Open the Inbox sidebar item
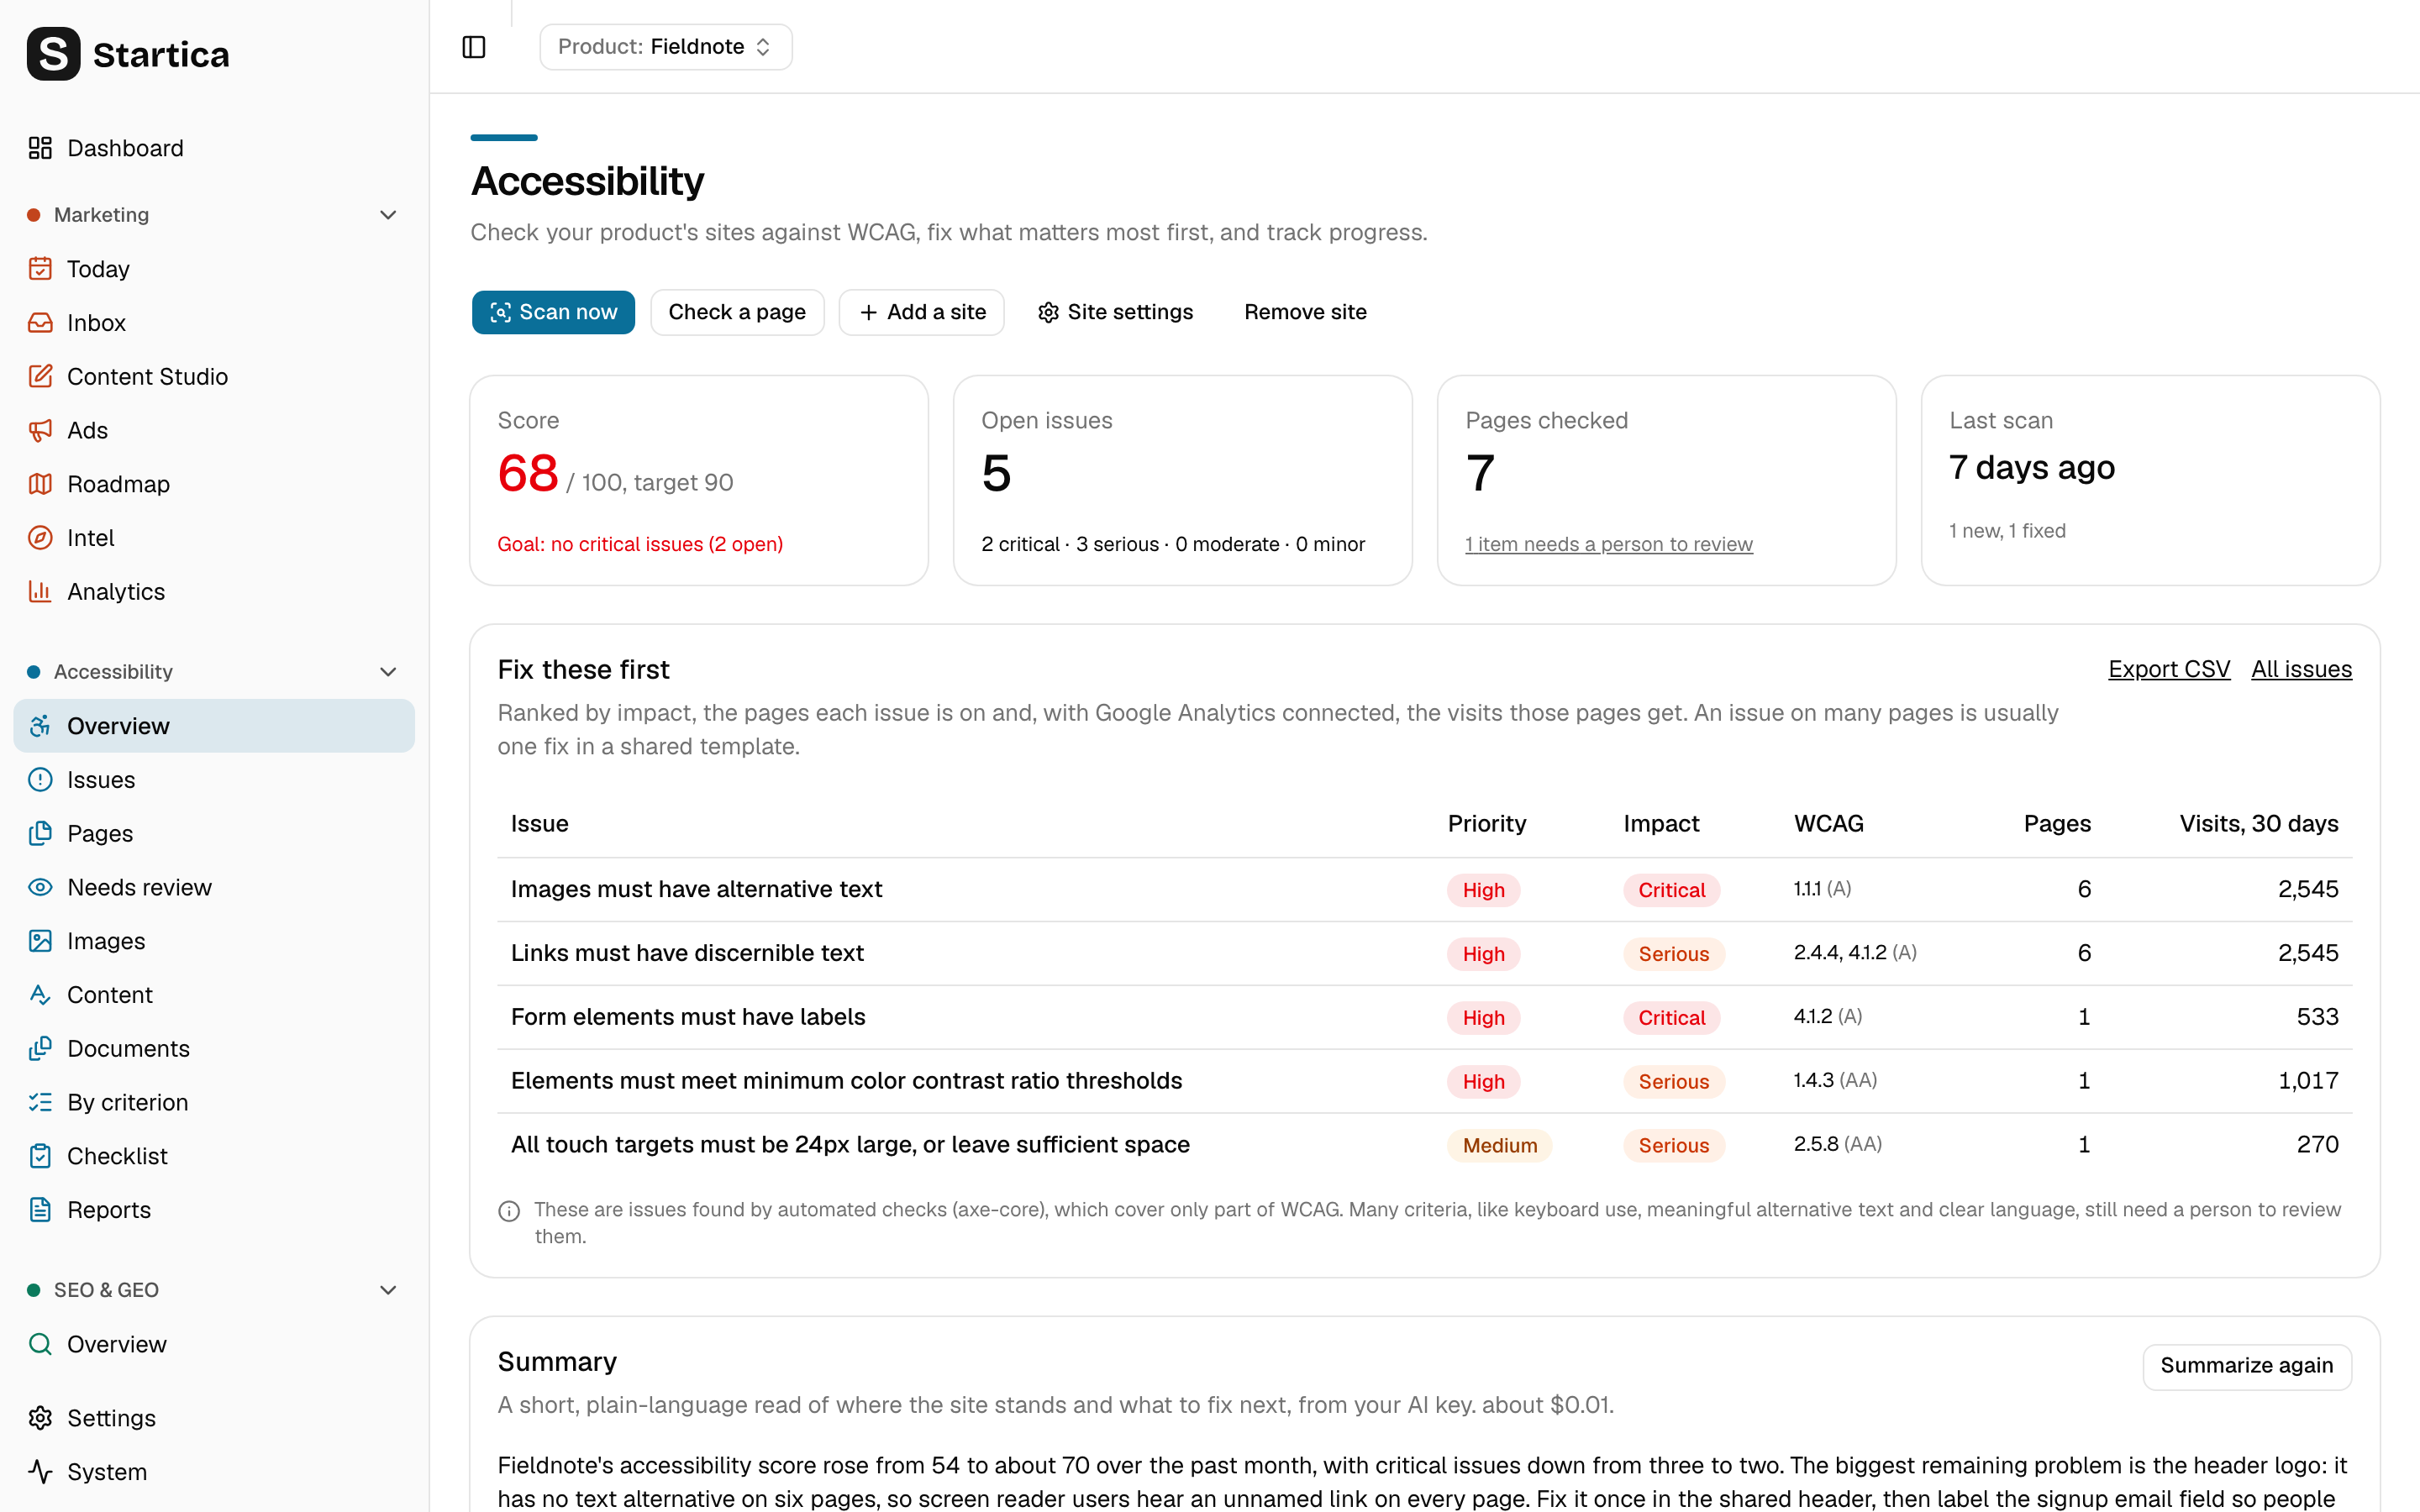The image size is (2420, 1512). point(214,323)
